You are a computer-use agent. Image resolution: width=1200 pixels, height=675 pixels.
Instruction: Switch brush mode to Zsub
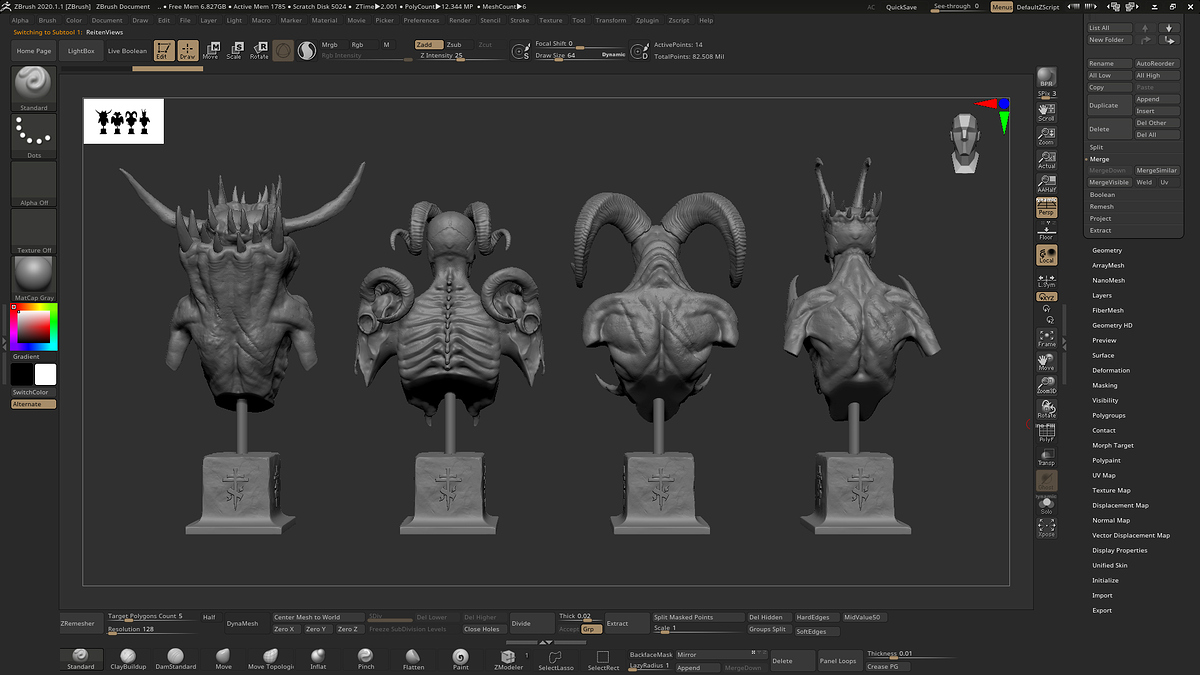point(454,45)
